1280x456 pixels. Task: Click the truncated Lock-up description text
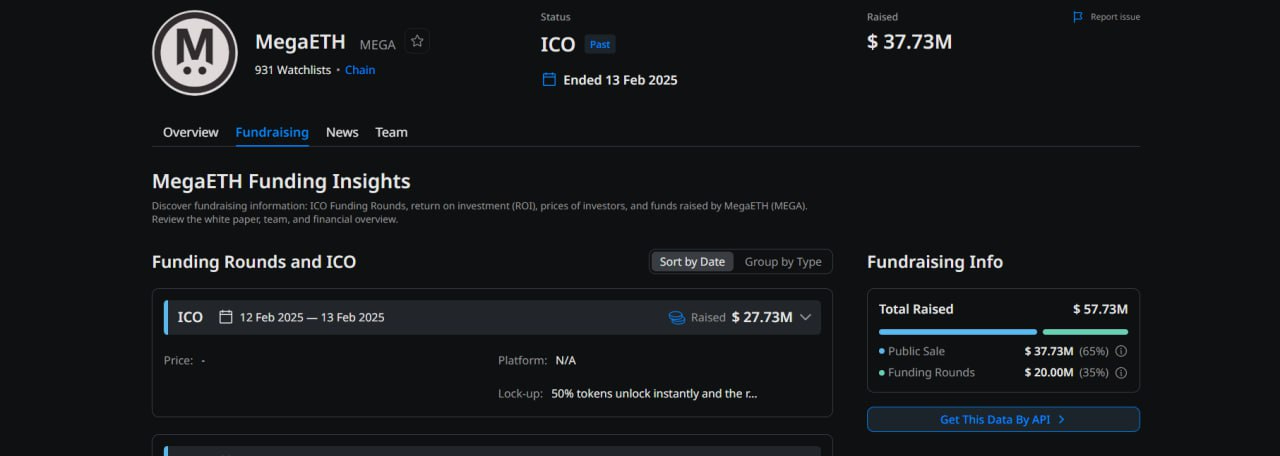tap(654, 394)
